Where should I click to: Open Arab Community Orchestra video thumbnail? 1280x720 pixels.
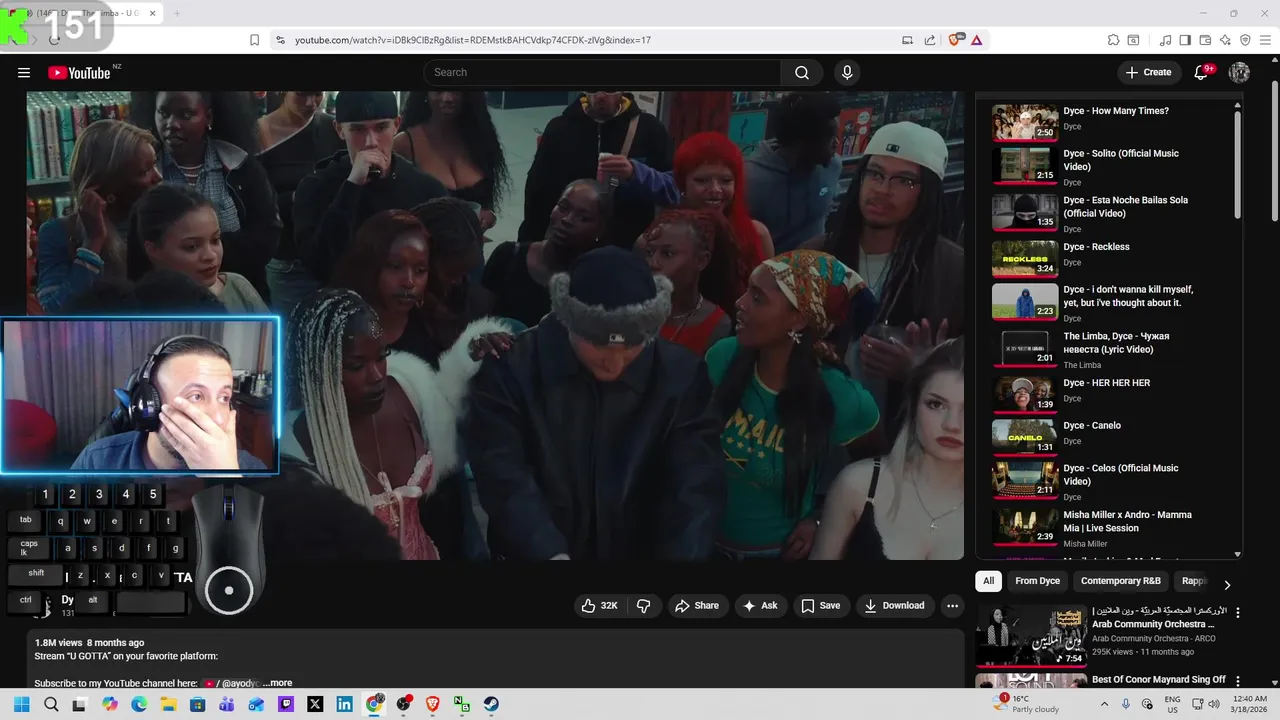[x=1030, y=636]
